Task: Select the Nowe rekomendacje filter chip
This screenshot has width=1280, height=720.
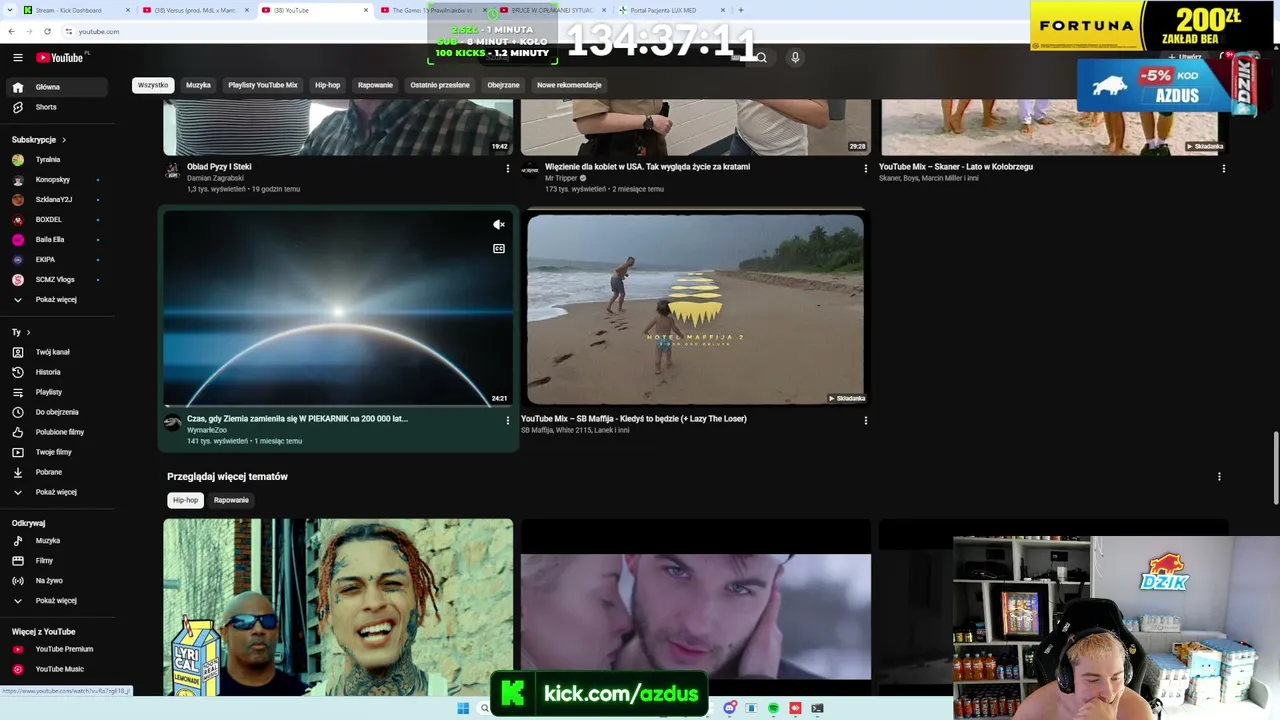Action: 569,85
